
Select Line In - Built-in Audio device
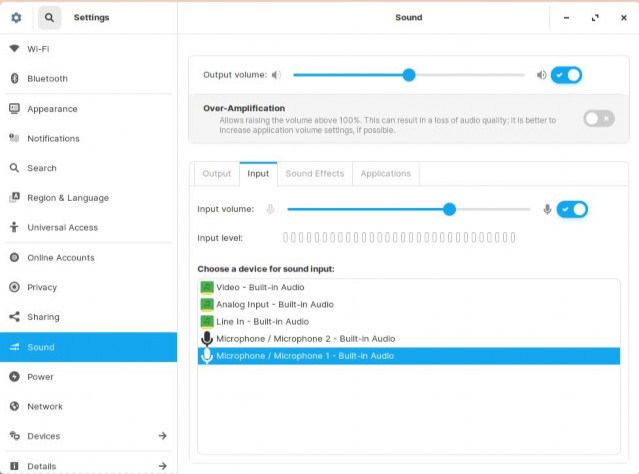tap(262, 322)
